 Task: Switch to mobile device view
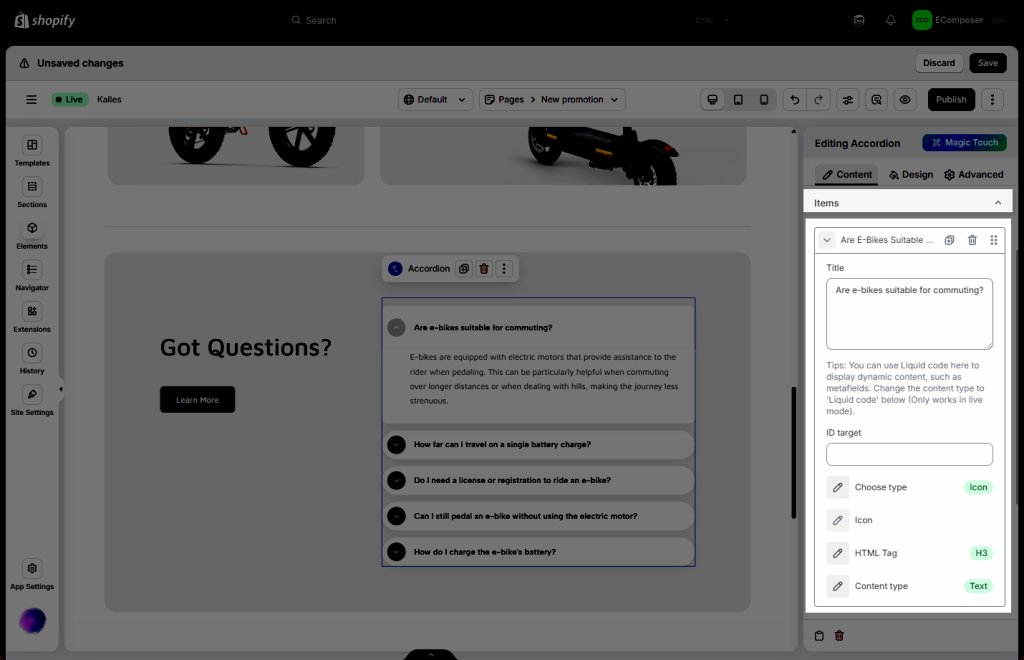pos(764,100)
